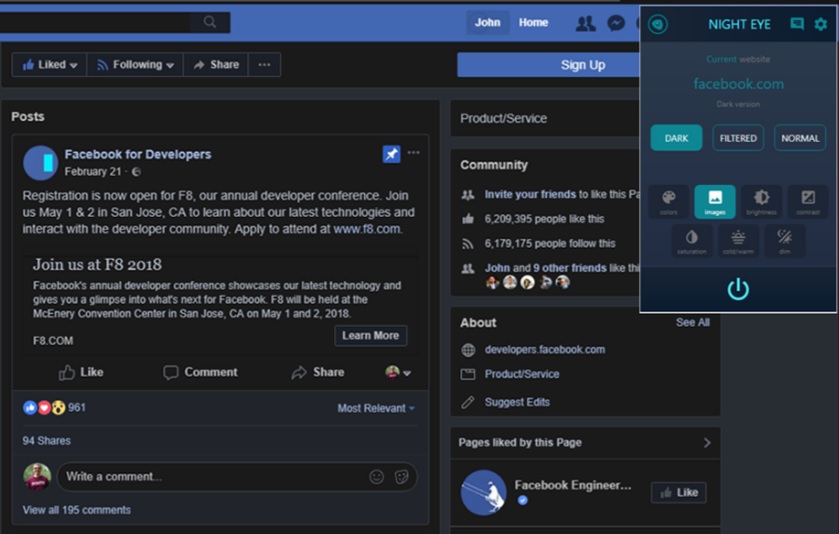Screen dimensions: 839x534
Task: Click the Learn More button
Action: 371,335
